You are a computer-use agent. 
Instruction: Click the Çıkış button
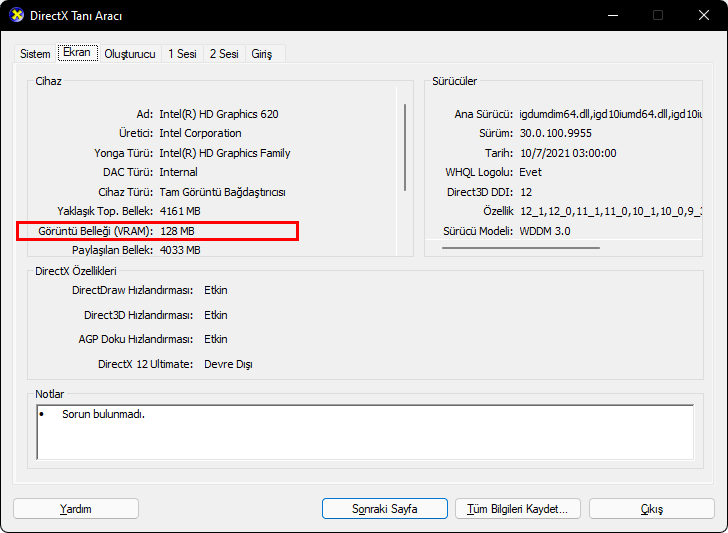(x=651, y=509)
